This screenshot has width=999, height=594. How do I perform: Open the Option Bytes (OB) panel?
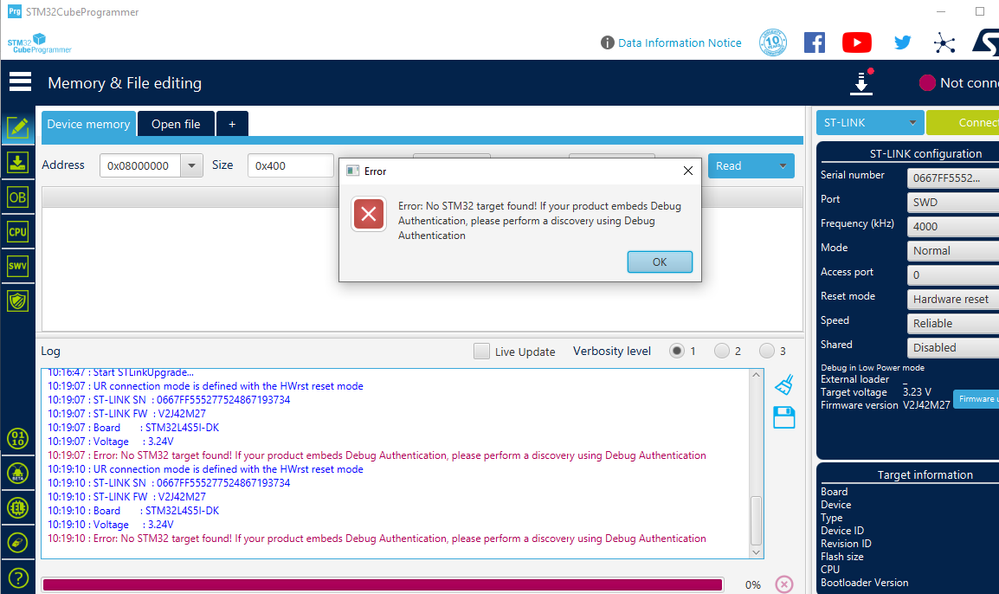(x=18, y=198)
